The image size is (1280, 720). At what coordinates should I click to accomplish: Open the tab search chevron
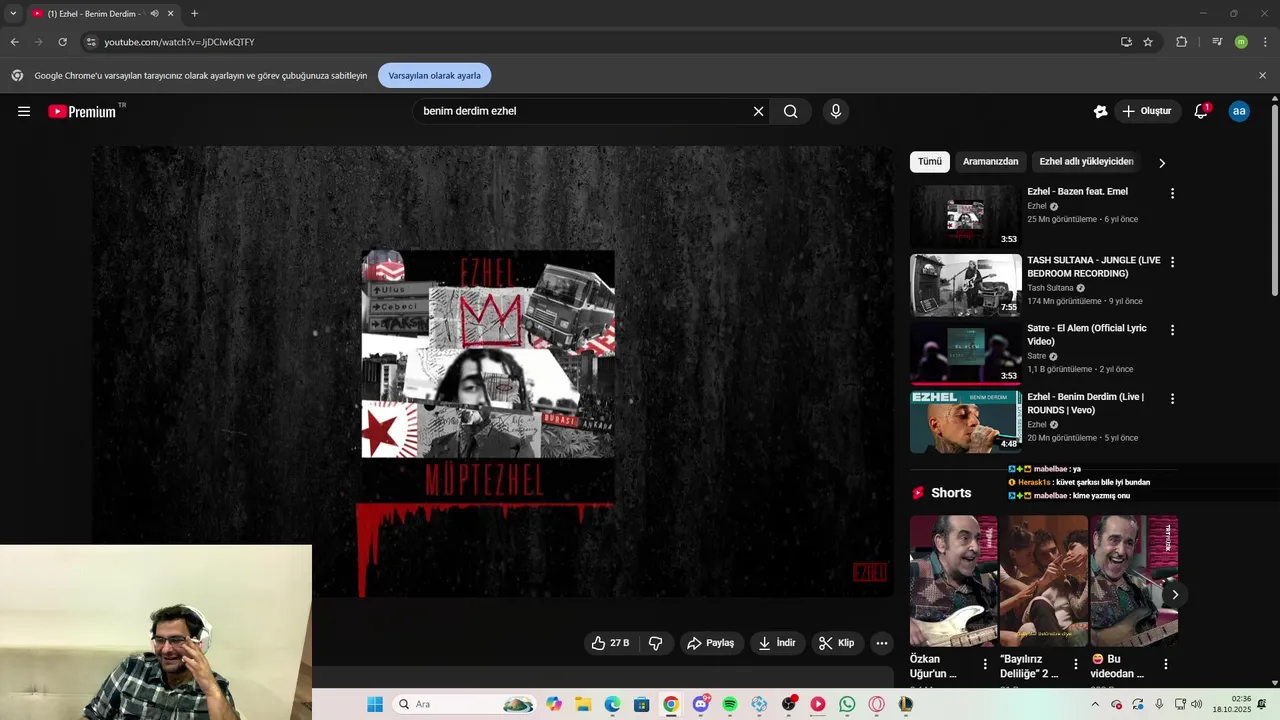(x=13, y=14)
